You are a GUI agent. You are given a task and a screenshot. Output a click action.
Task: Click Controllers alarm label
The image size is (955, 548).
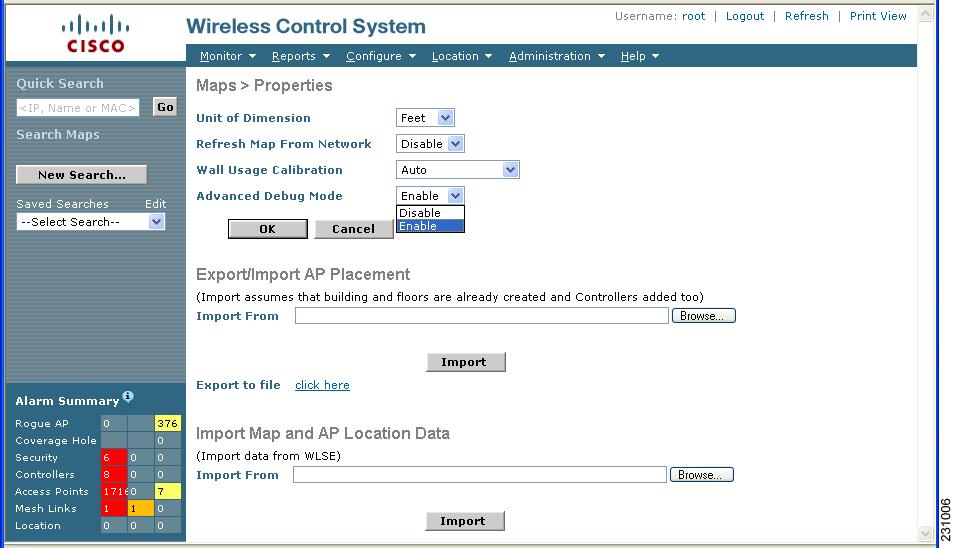45,474
